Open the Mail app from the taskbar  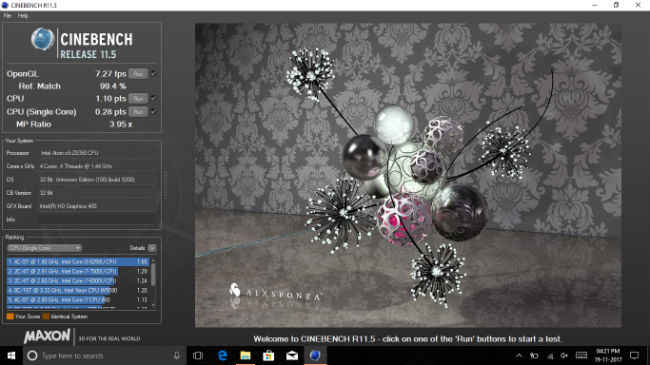[292, 356]
